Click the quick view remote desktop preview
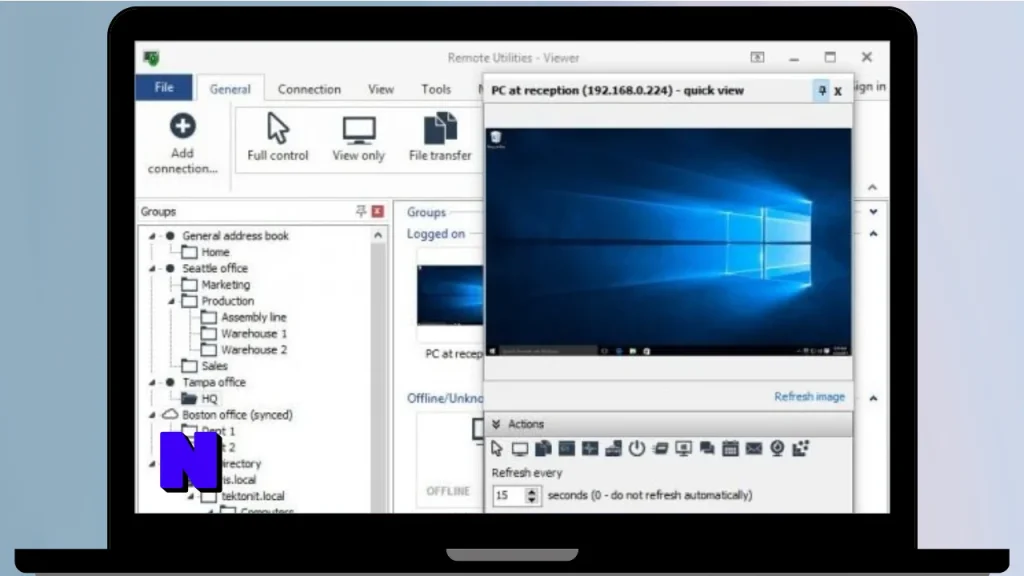1024x576 pixels. click(x=668, y=242)
